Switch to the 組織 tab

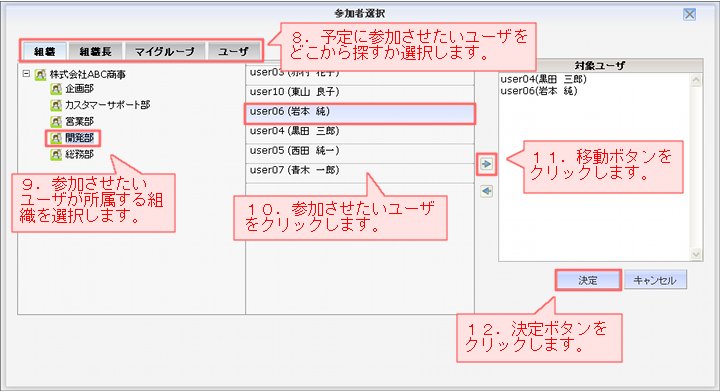pyautogui.click(x=45, y=51)
